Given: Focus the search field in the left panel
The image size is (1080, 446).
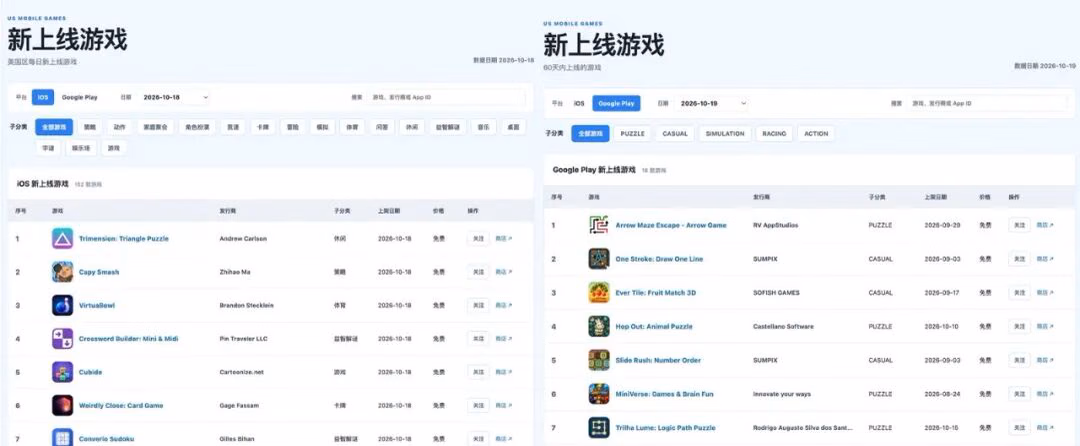Looking at the screenshot, I should coord(446,97).
